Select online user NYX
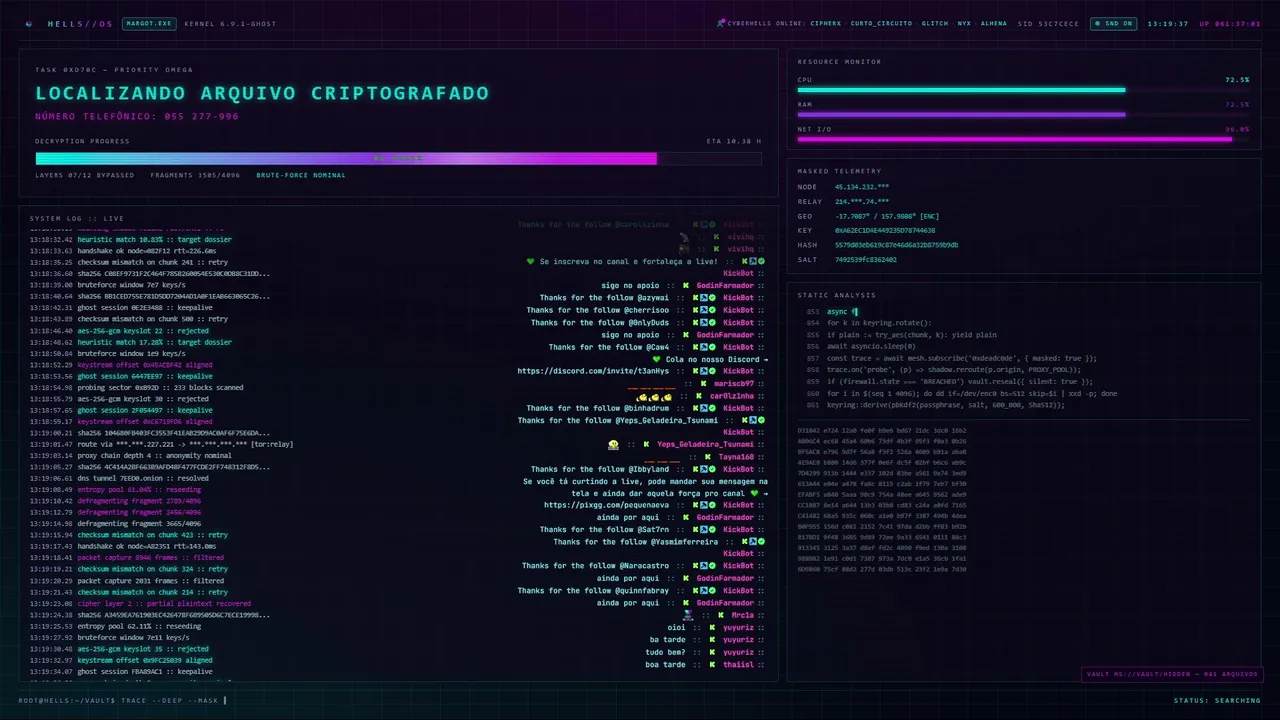Image resolution: width=1280 pixels, height=720 pixels. coord(964,23)
